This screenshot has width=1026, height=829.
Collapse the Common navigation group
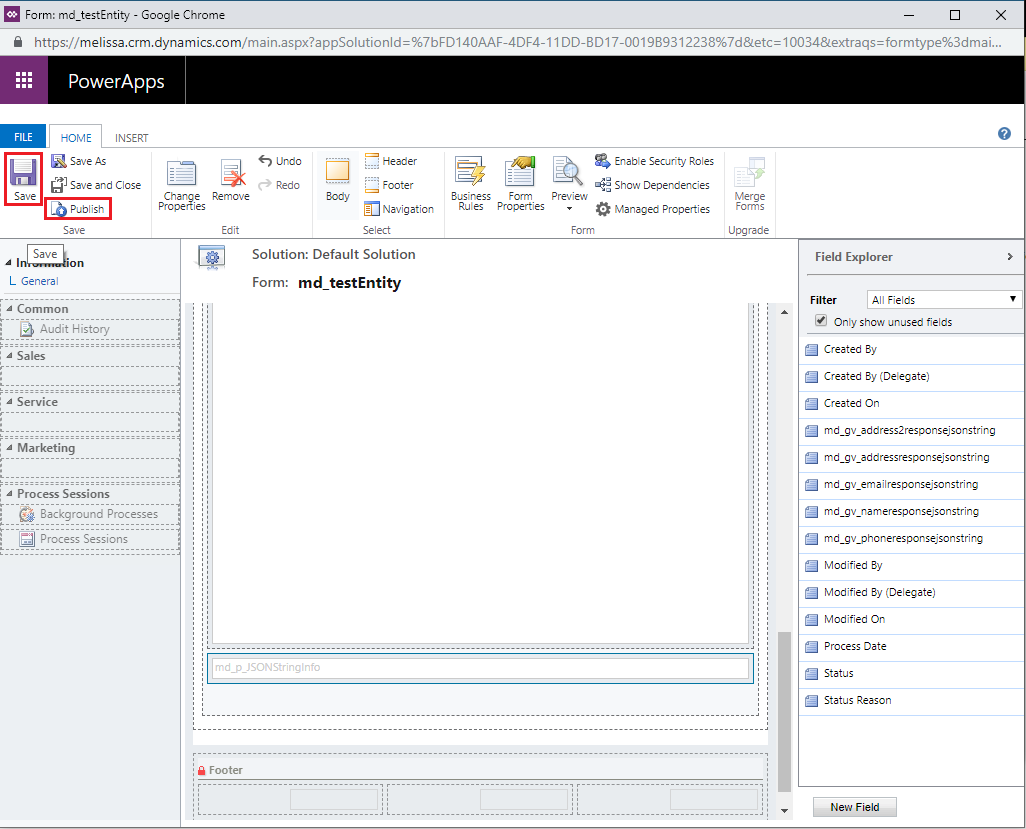tap(9, 308)
